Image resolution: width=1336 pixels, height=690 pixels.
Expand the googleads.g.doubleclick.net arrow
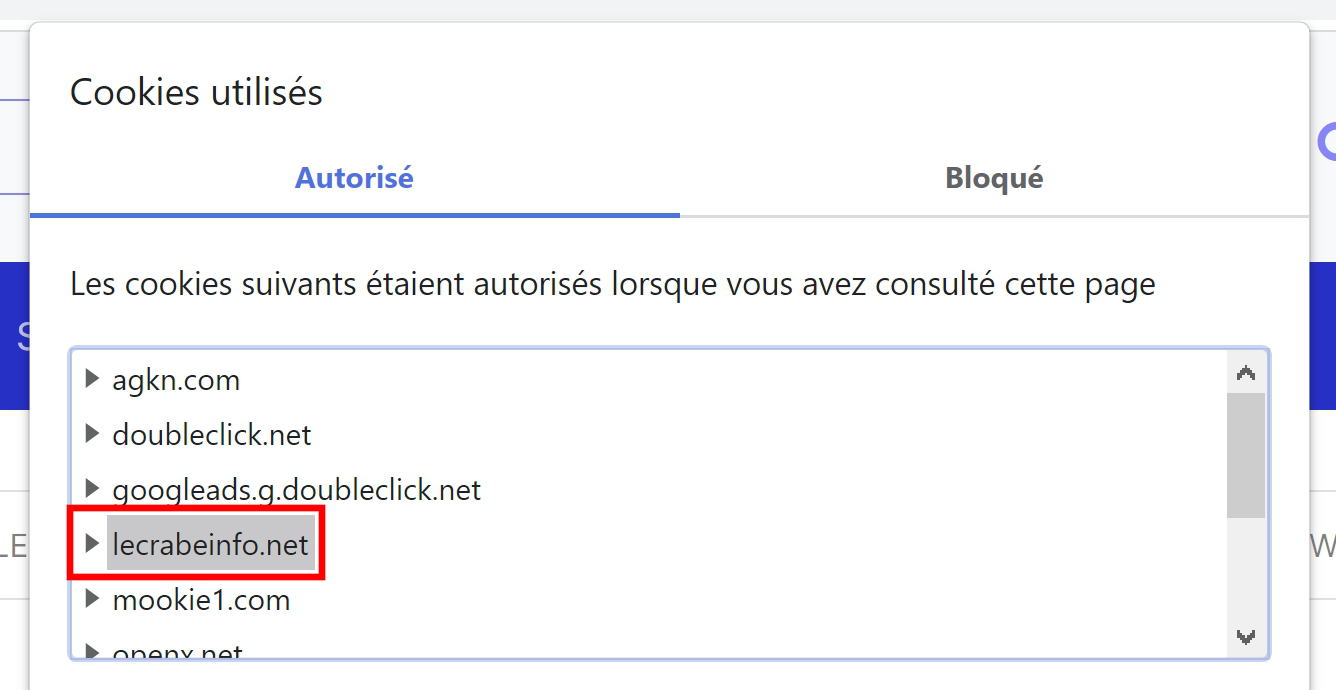click(x=92, y=489)
